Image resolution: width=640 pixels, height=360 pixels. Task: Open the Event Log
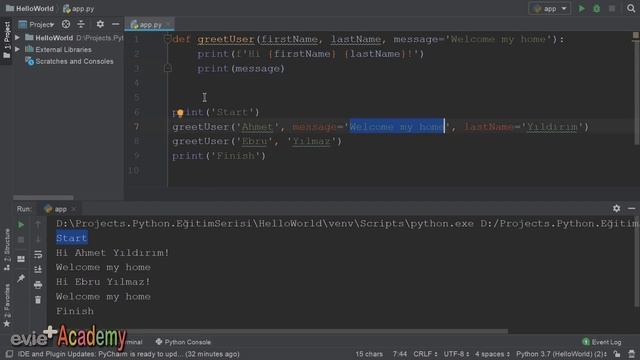[x=602, y=342]
